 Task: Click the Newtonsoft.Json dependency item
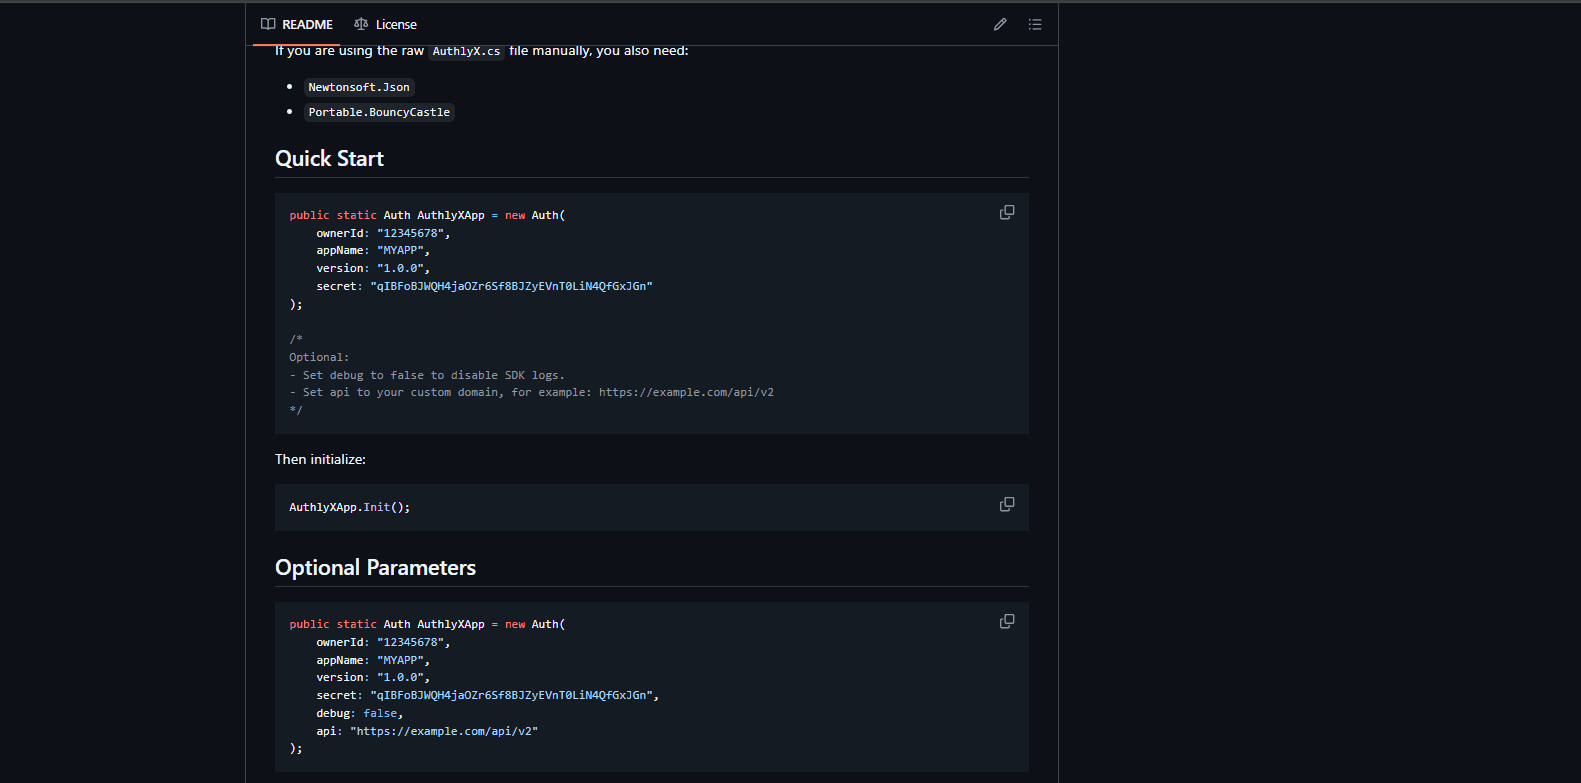point(358,87)
